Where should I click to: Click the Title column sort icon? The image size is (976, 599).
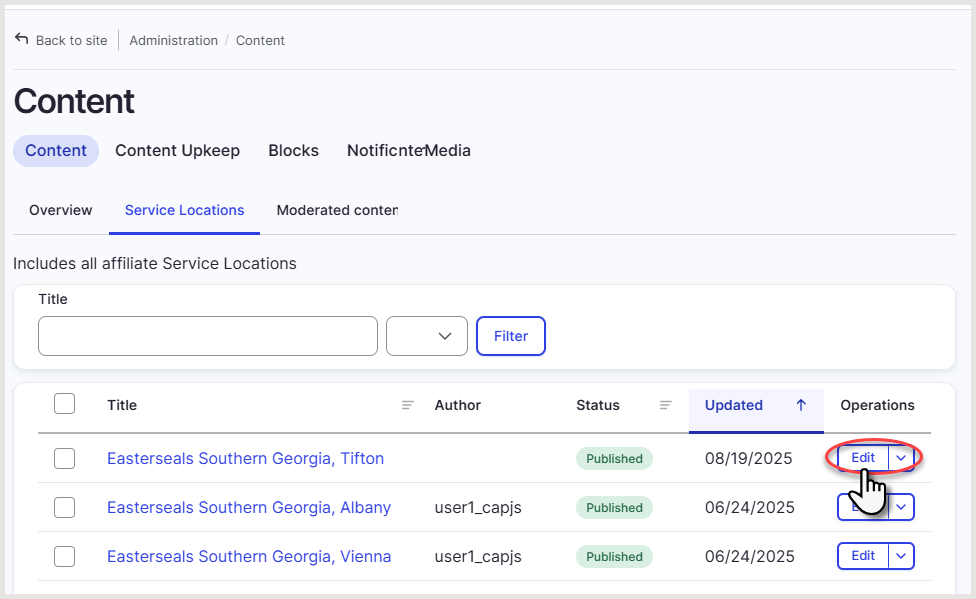pos(408,405)
